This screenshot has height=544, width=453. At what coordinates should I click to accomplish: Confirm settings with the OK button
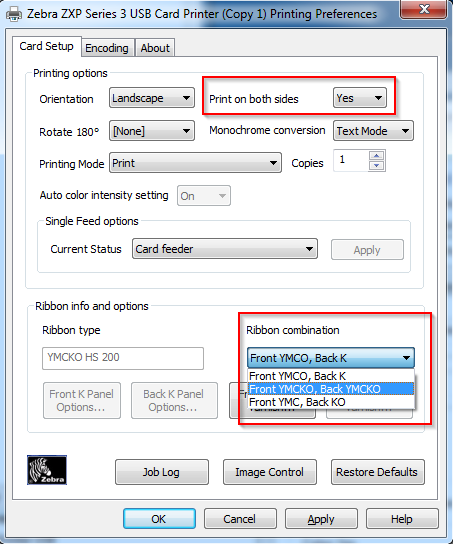point(159,519)
